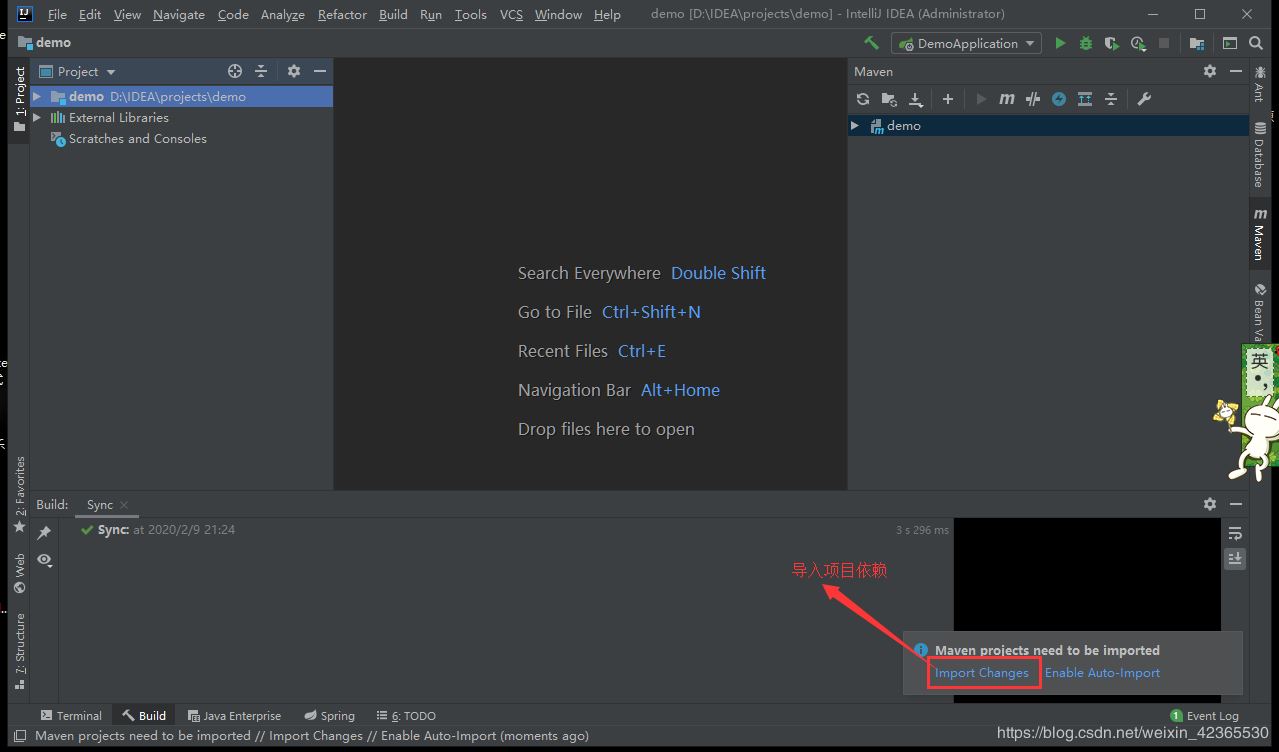Click the green Run button

tap(1060, 43)
